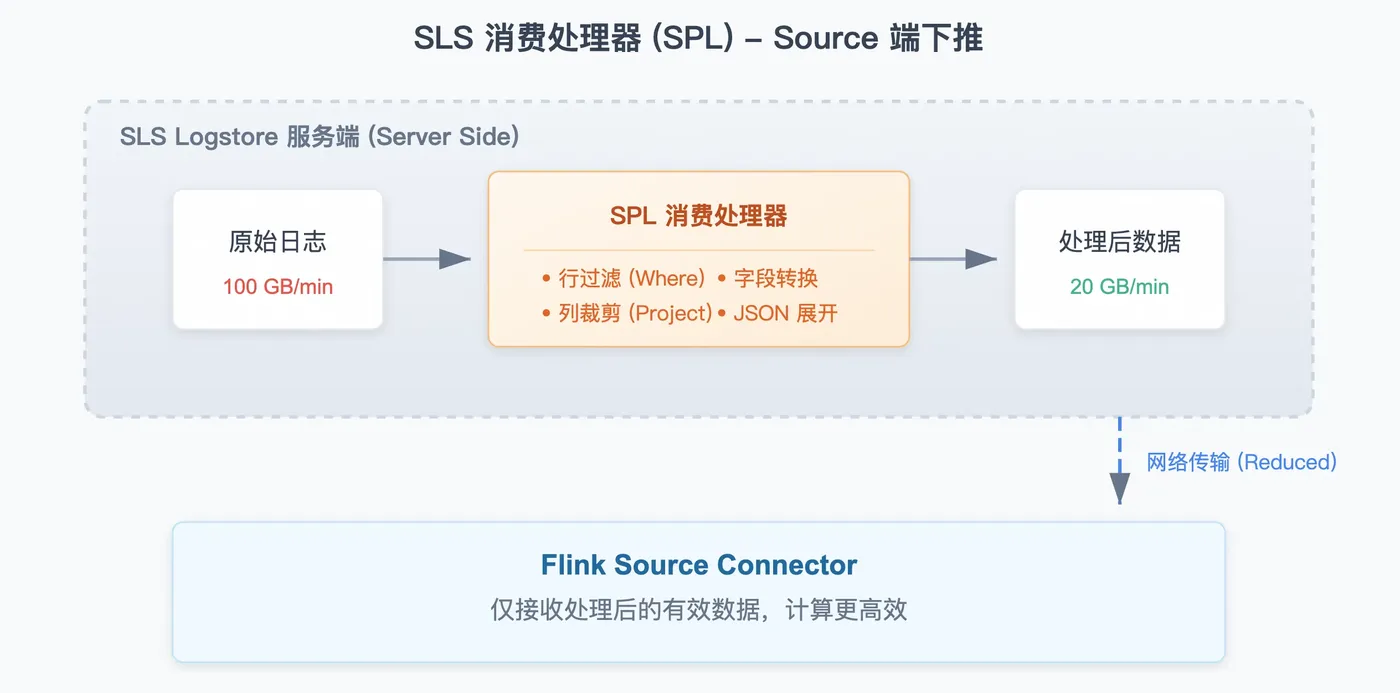Click the JSON 展开 bullet item
The image size is (1400, 693).
[784, 313]
